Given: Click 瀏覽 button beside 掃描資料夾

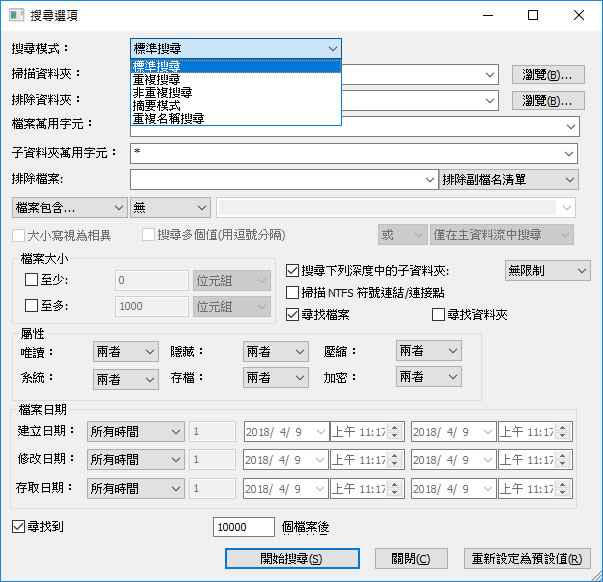Looking at the screenshot, I should (x=548, y=75).
